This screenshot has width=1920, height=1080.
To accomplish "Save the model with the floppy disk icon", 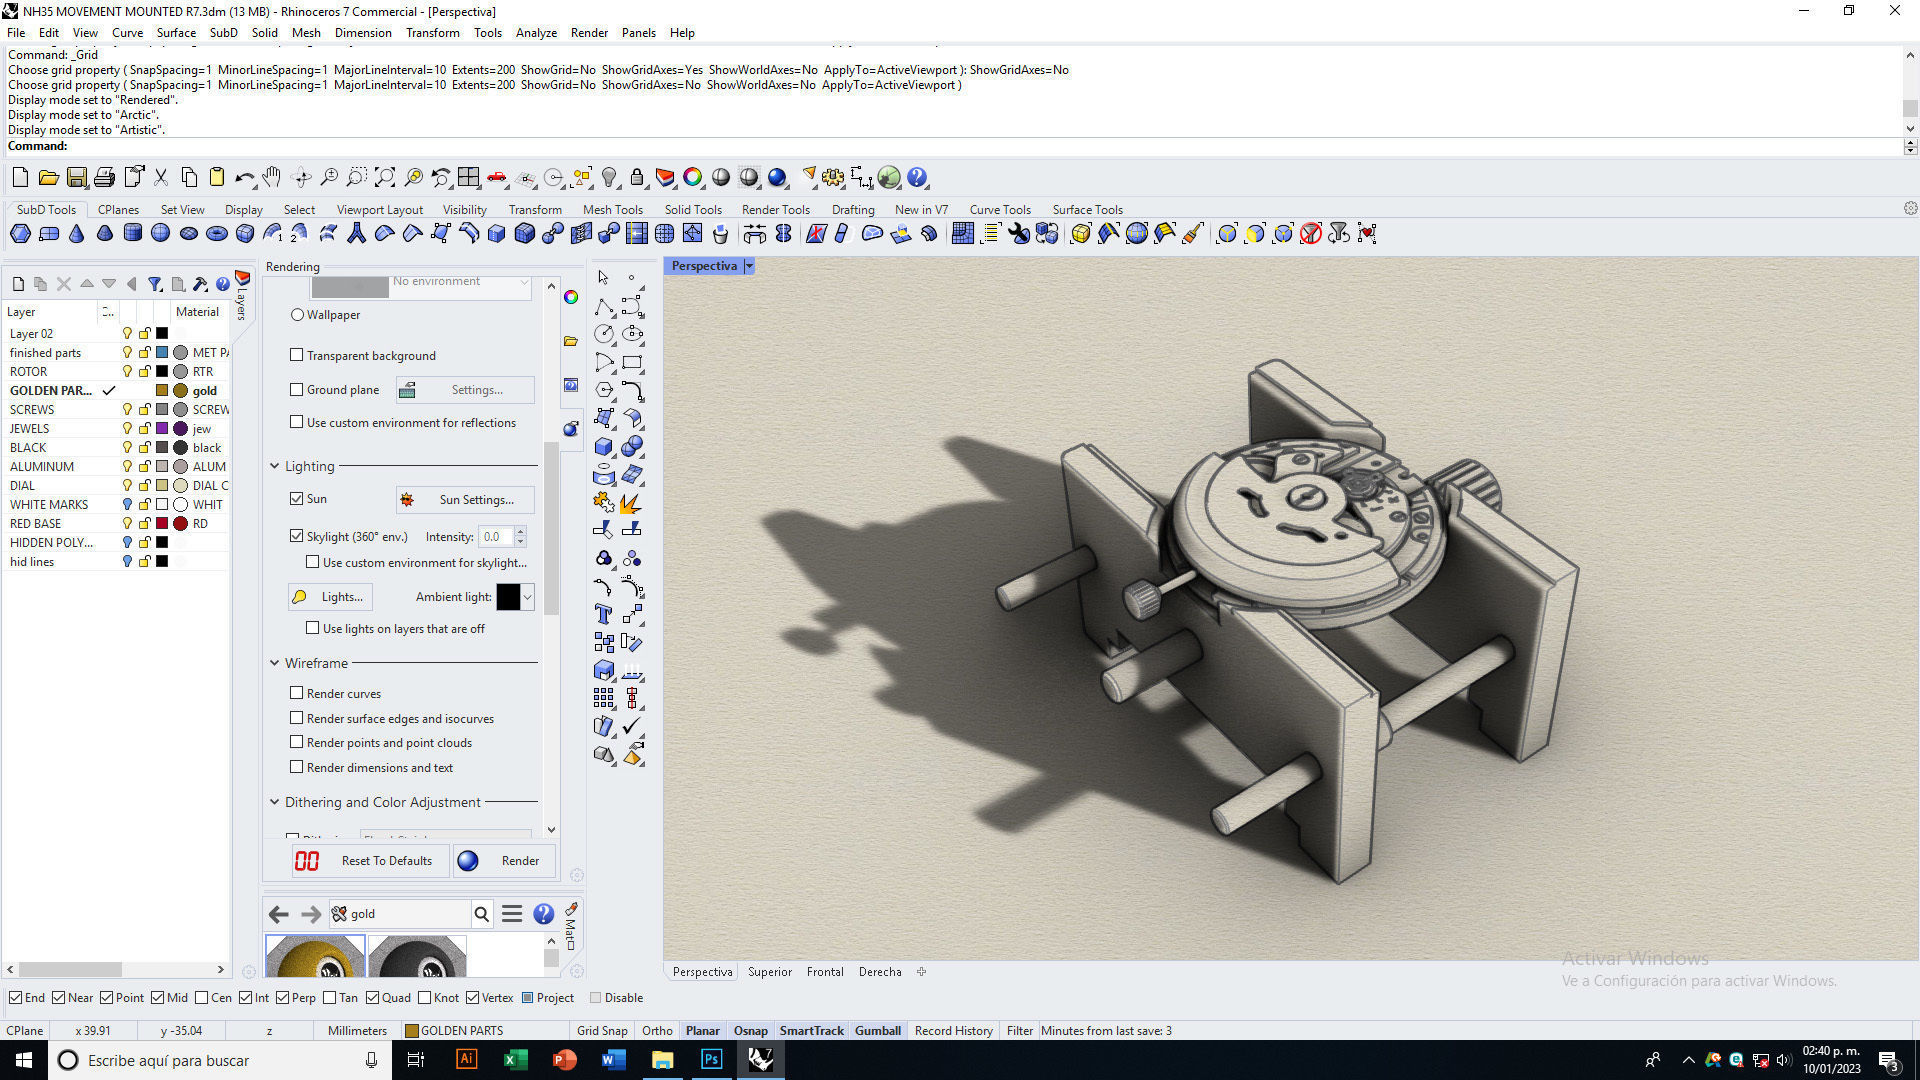I will tap(76, 178).
